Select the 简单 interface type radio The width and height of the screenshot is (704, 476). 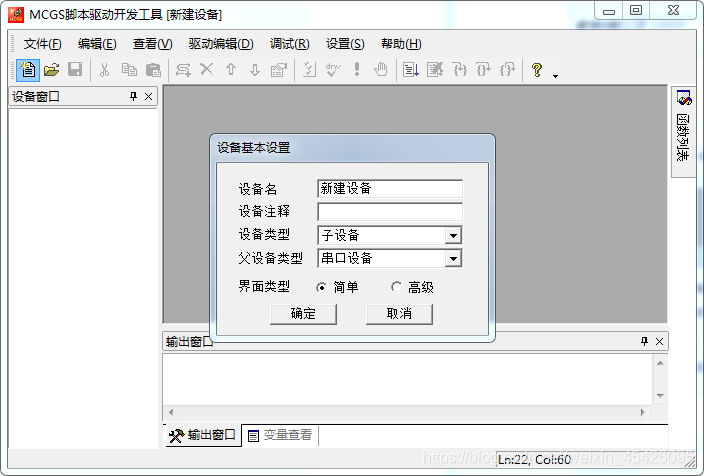point(321,287)
